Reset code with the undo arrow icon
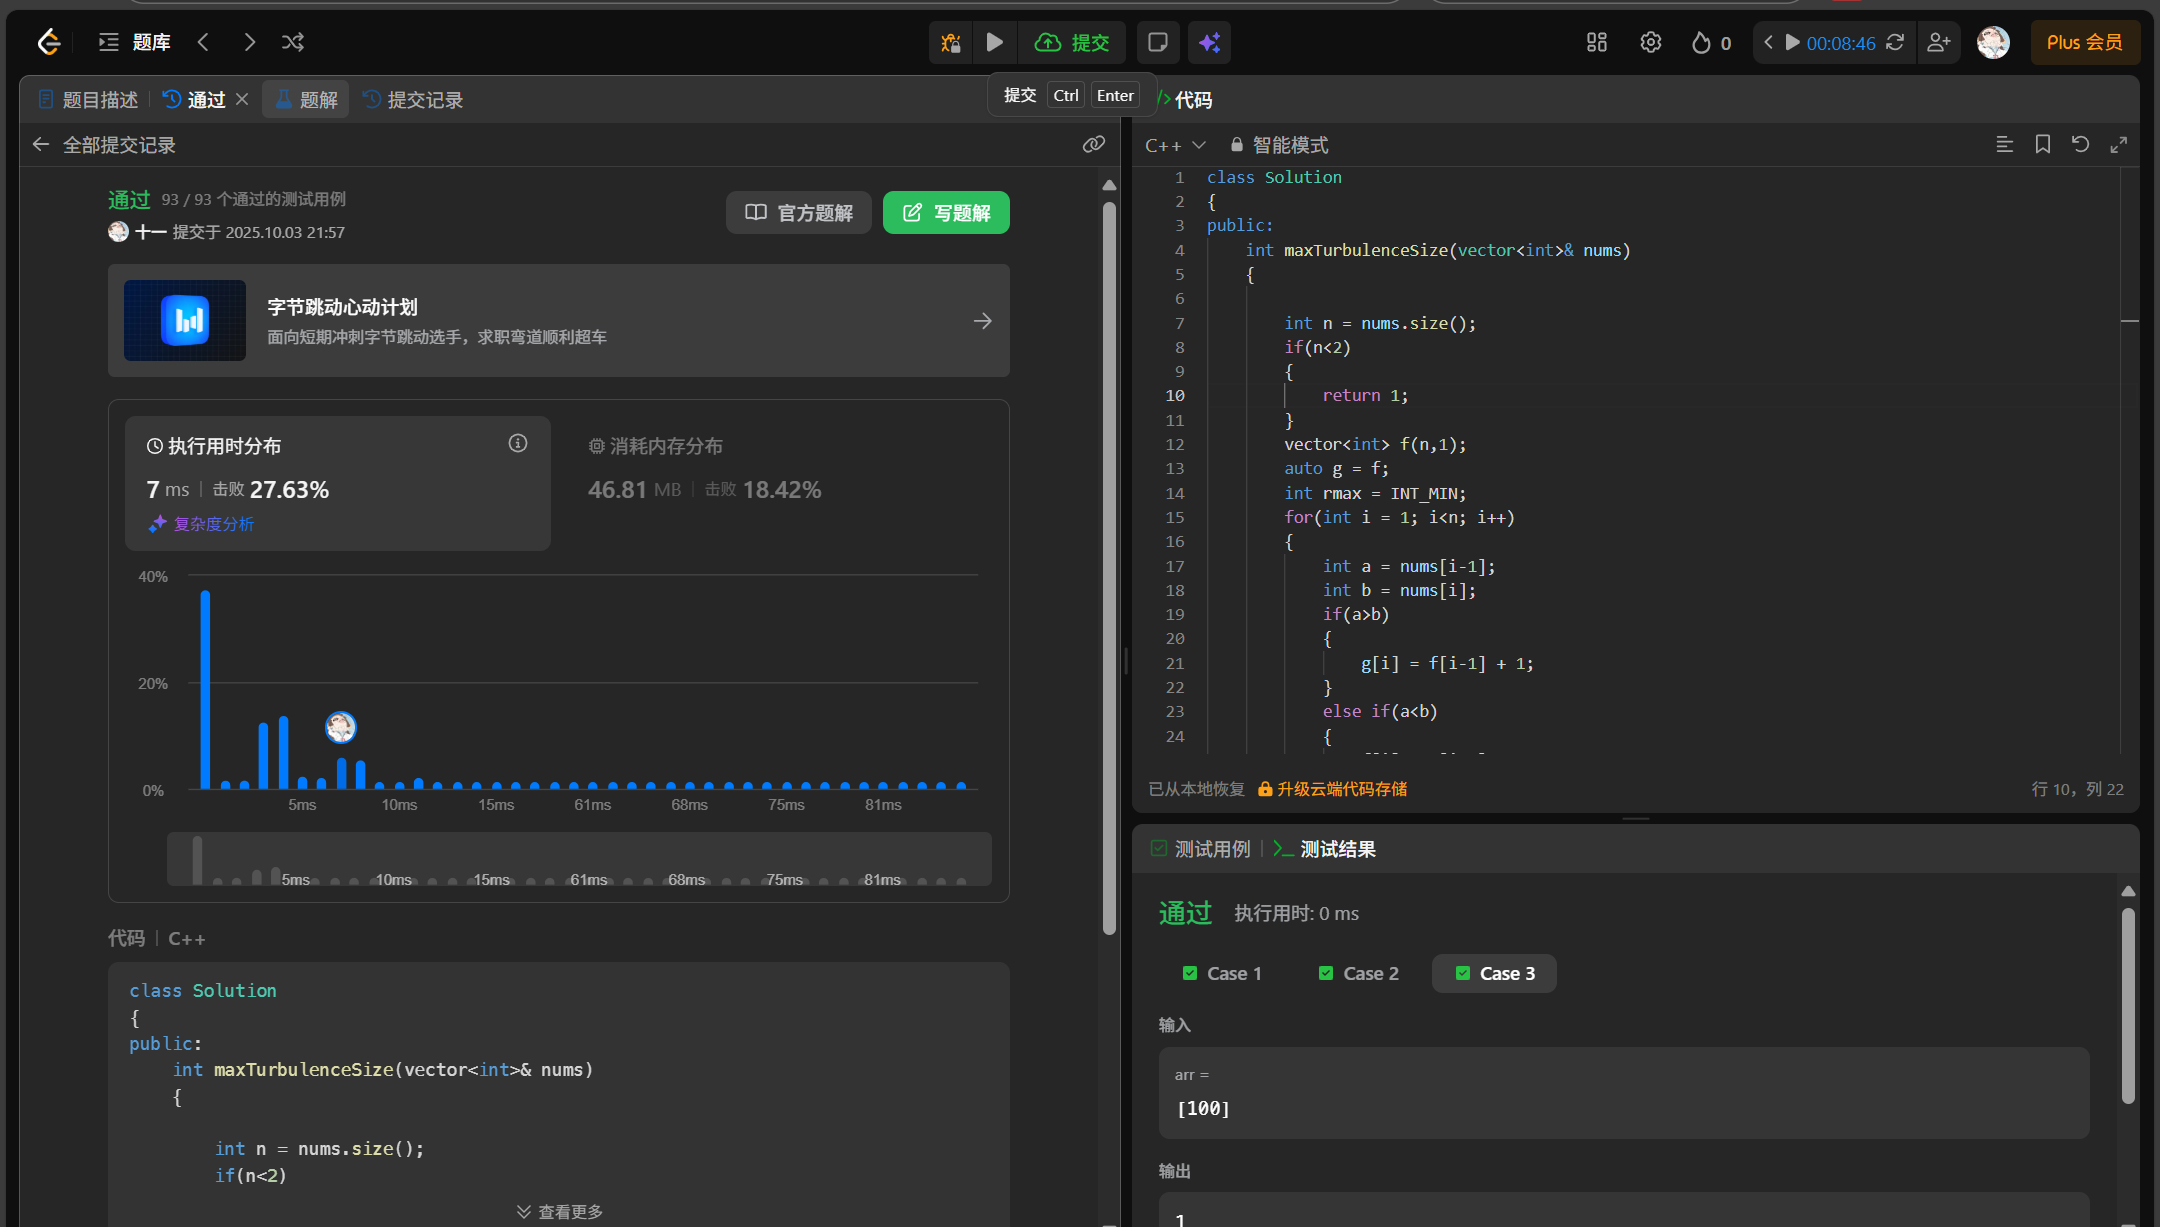 click(x=2080, y=145)
